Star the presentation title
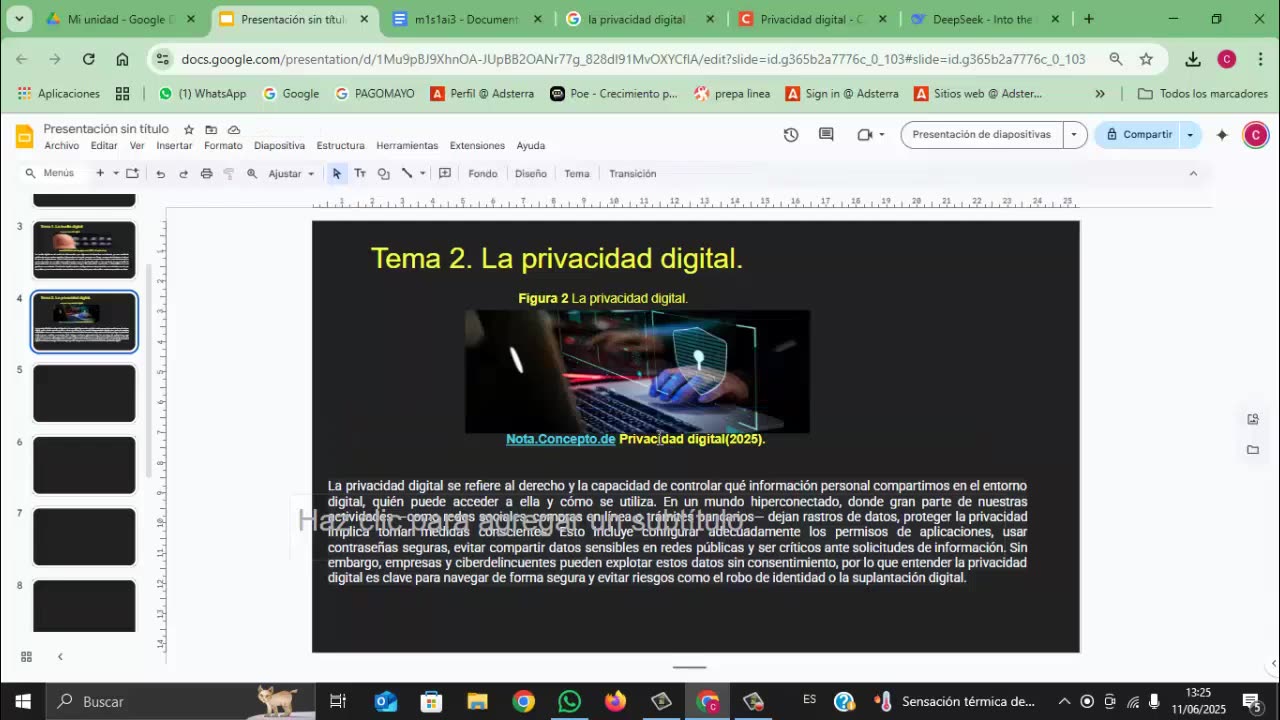1280x720 pixels. coord(188,129)
